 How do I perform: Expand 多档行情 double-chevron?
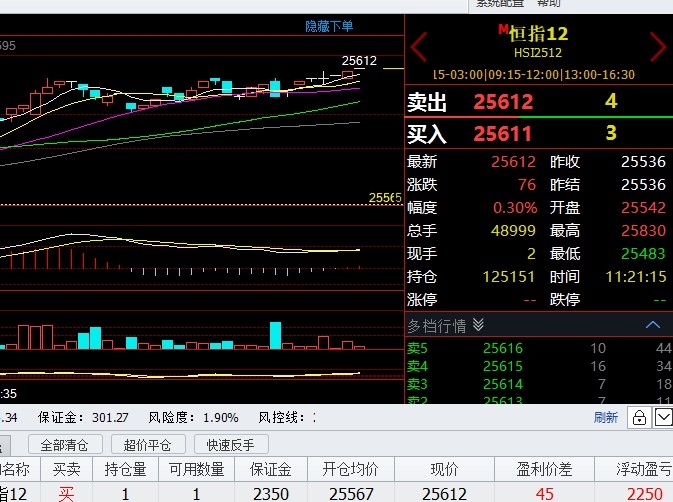click(x=478, y=325)
